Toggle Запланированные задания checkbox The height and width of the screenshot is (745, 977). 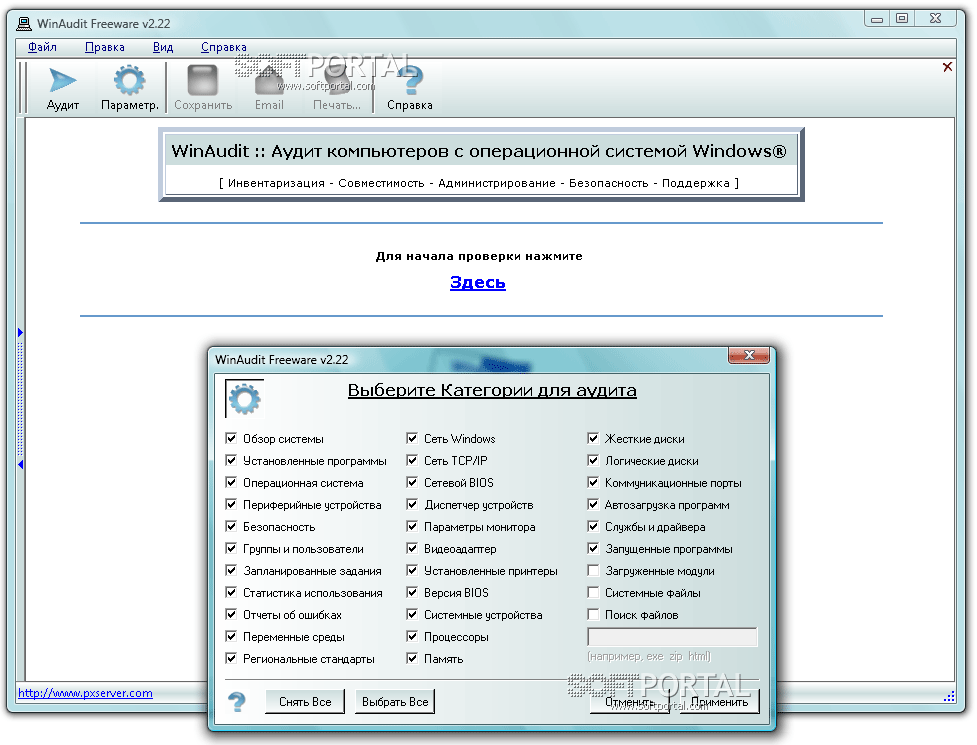[x=231, y=571]
